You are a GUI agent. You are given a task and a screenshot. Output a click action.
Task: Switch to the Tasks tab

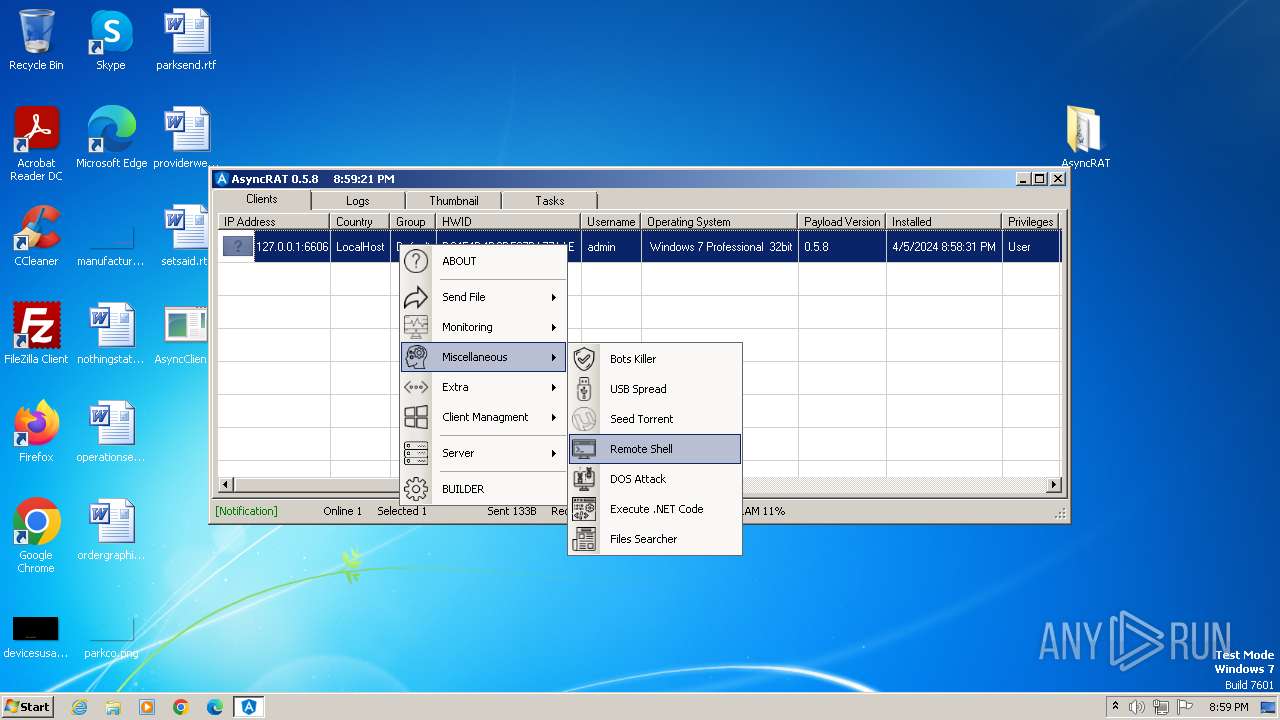tap(549, 201)
